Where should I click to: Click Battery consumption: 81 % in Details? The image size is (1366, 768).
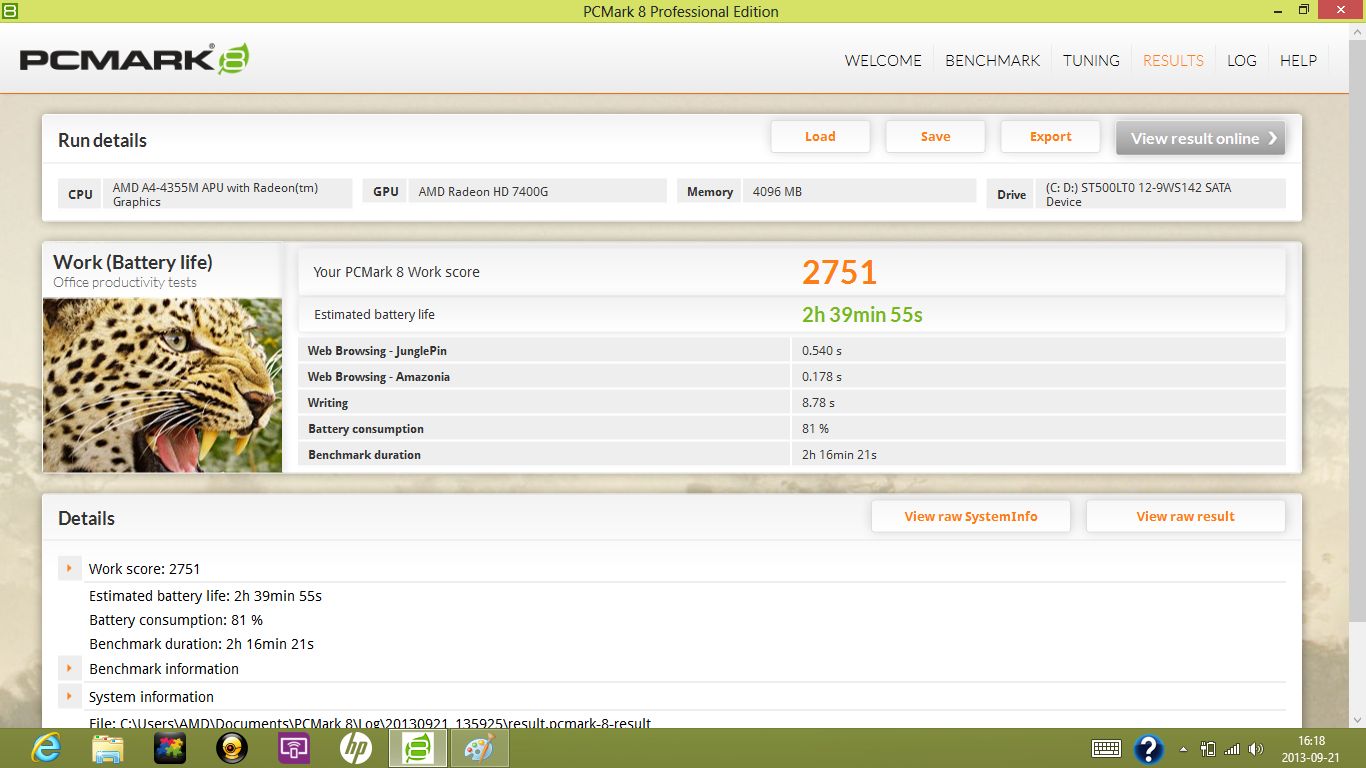pos(176,620)
